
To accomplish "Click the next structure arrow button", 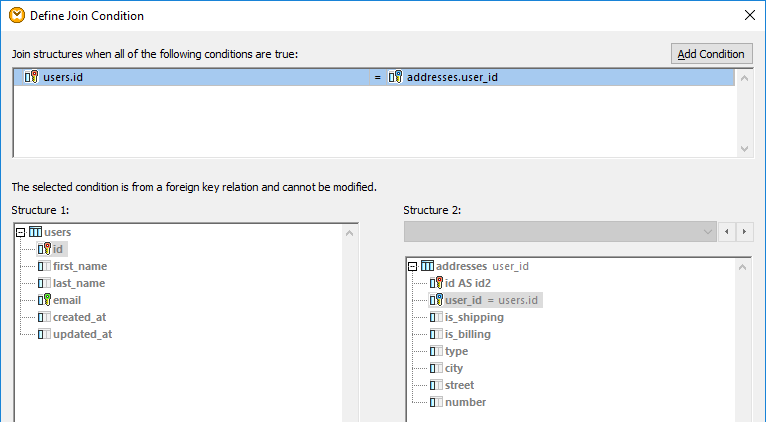I will (745, 231).
